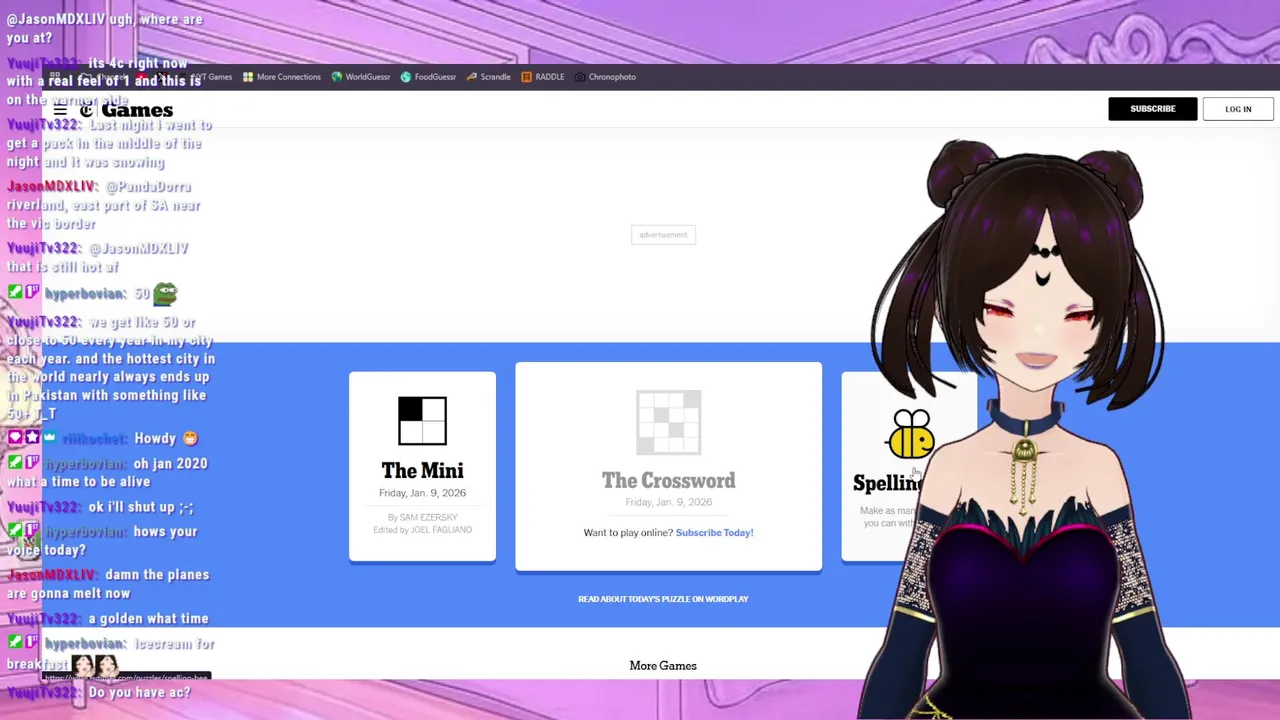Open the More Connections bookmark
The height and width of the screenshot is (720, 1280).
(x=281, y=77)
